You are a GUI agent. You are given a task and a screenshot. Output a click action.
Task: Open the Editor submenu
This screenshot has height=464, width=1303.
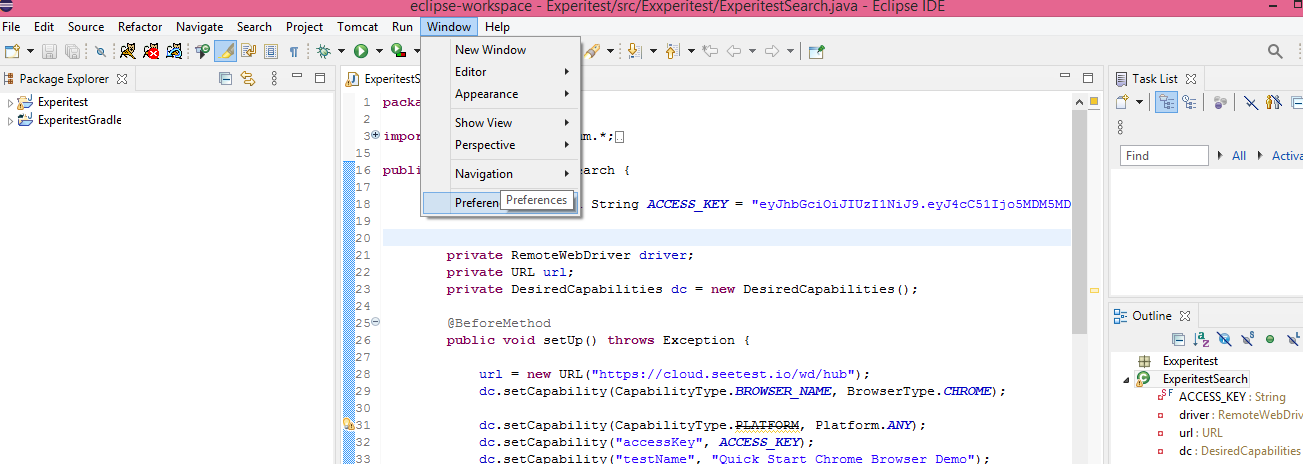tap(501, 72)
